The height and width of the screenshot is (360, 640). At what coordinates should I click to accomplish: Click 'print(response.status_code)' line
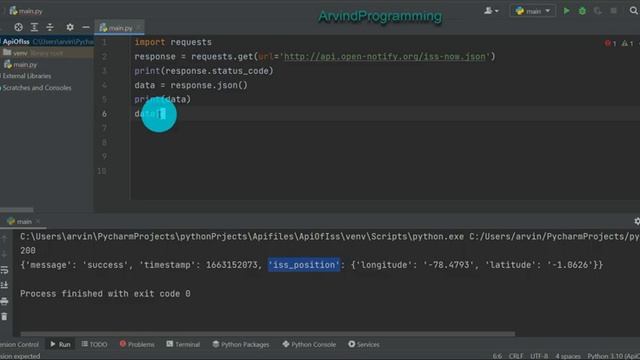204,71
